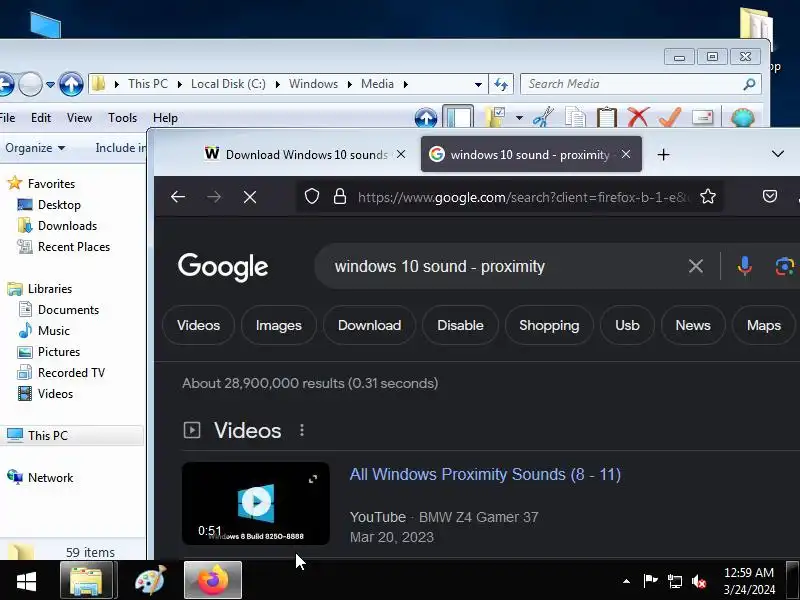Select Recent Places in navigation pane
Viewport: 800px width, 600px height.
(x=74, y=247)
